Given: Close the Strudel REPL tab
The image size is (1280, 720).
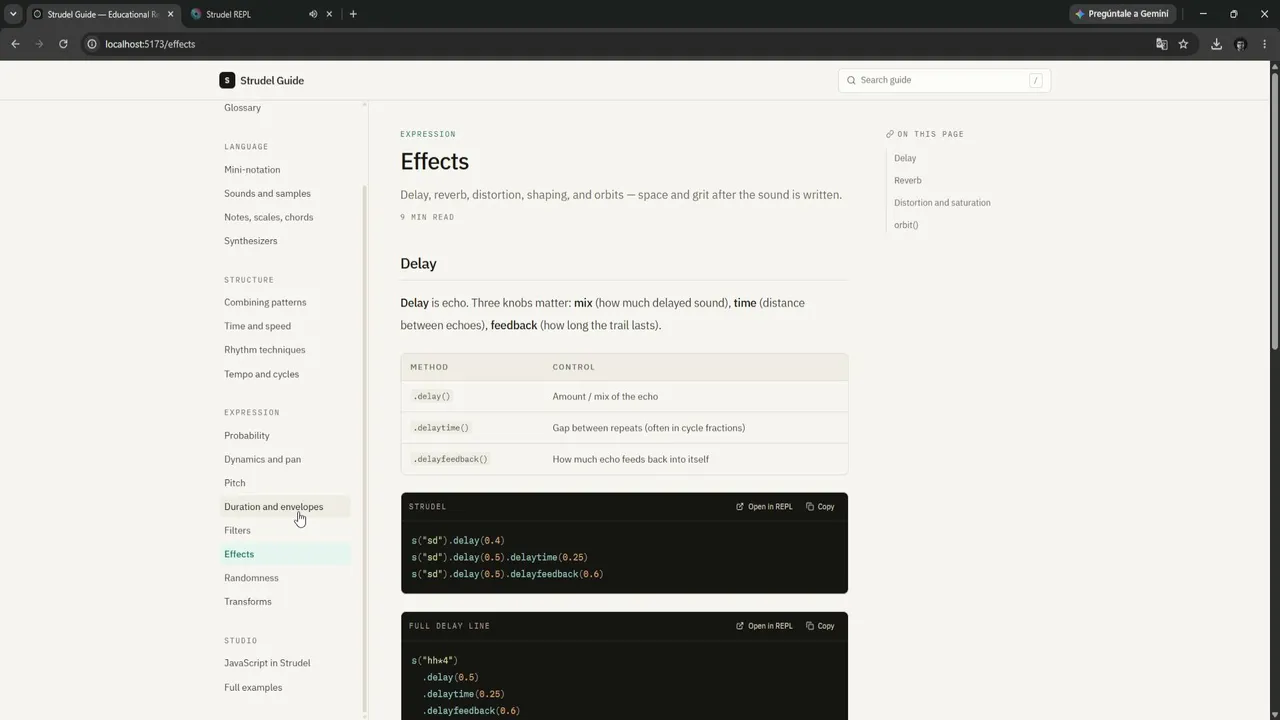Looking at the screenshot, I should tap(329, 14).
